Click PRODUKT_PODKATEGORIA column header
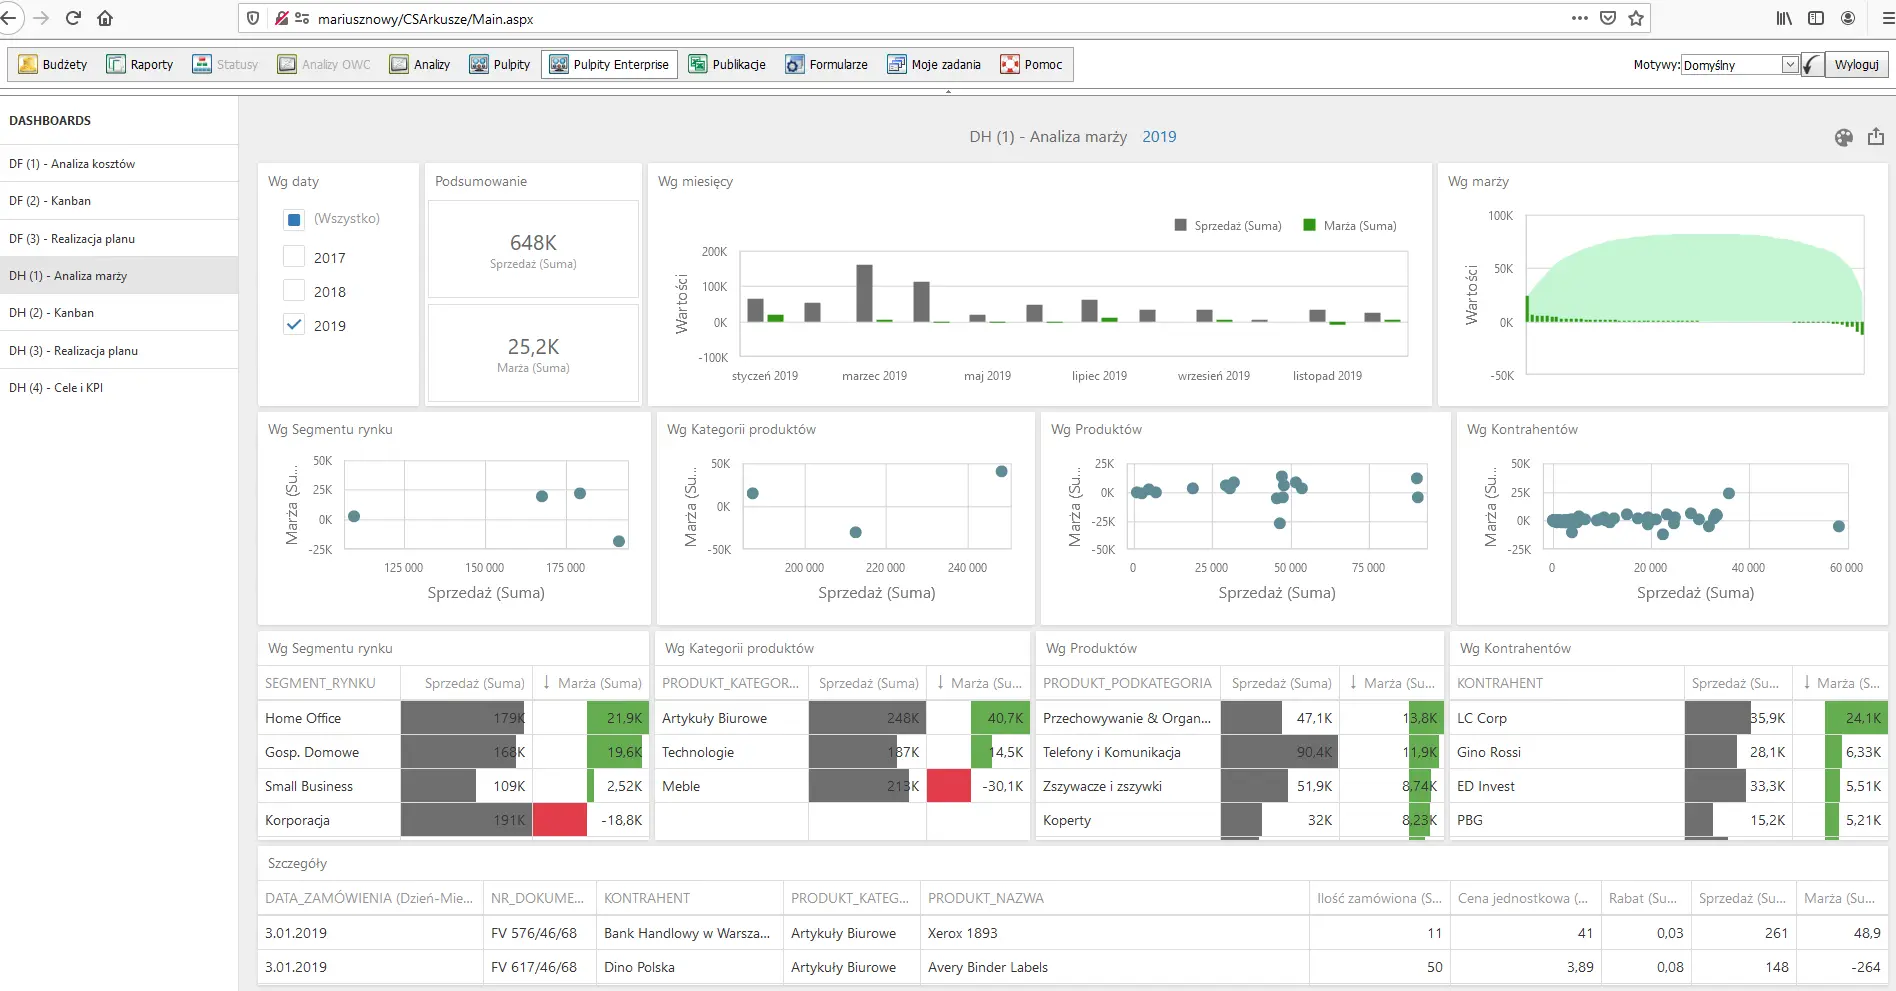This screenshot has height=991, width=1896. point(1128,683)
